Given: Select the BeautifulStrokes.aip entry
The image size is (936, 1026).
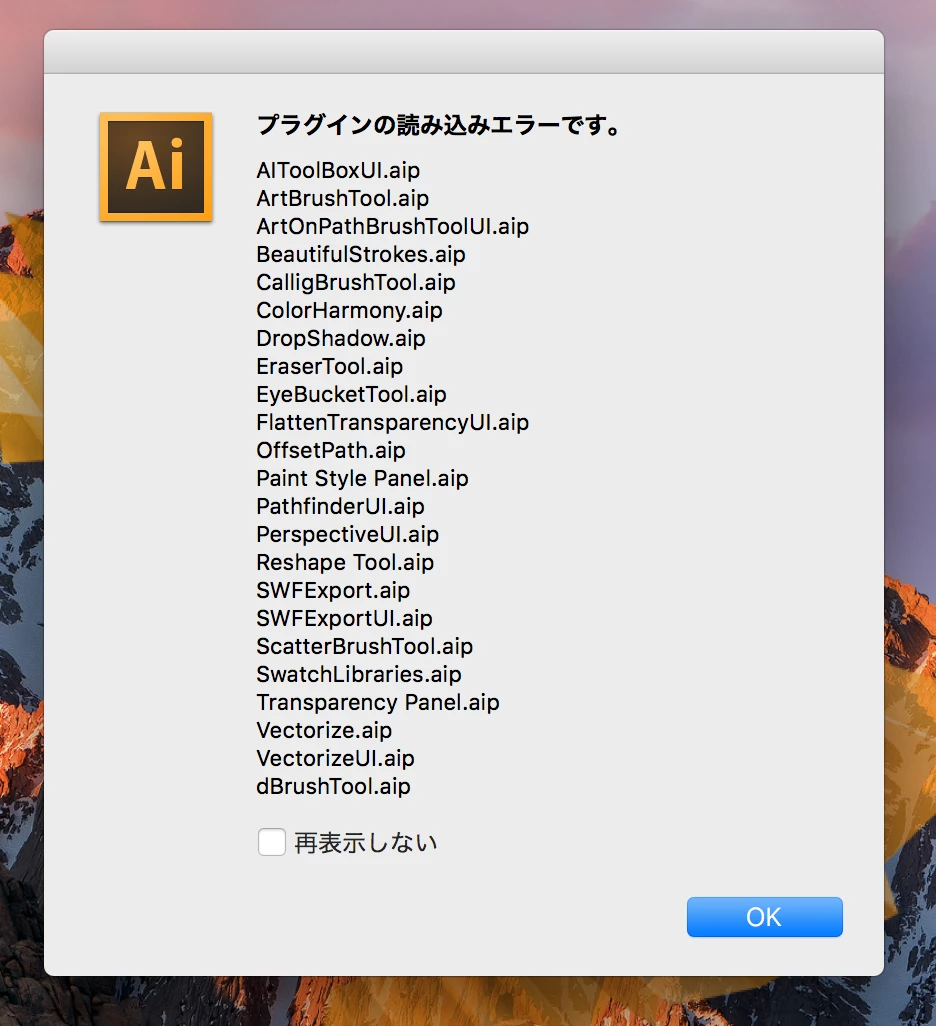Looking at the screenshot, I should tap(361, 255).
